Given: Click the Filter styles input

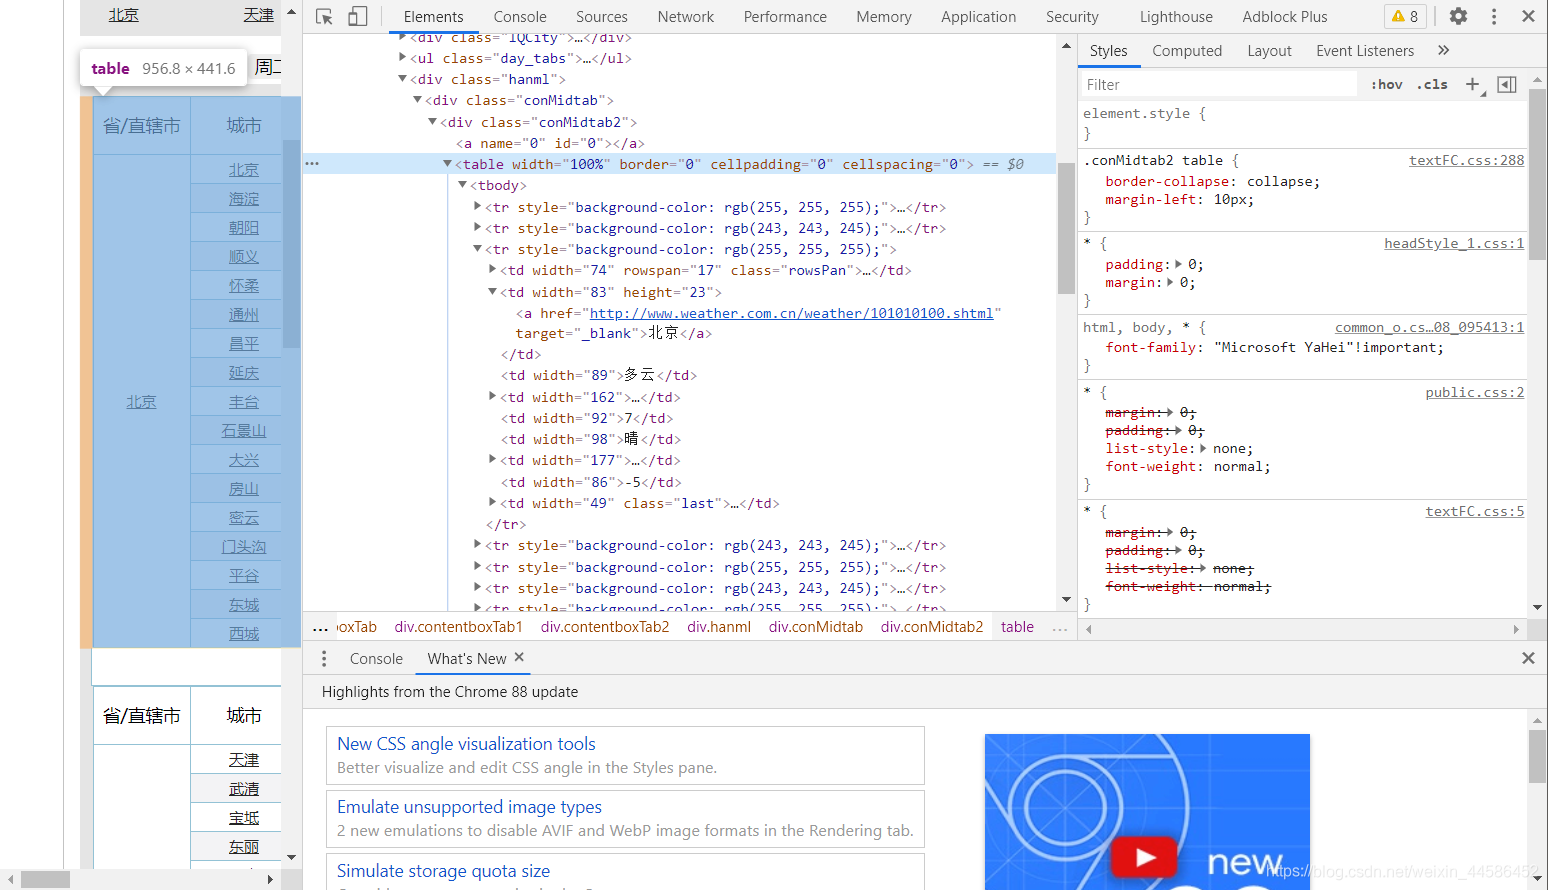Looking at the screenshot, I should coord(1218,85).
